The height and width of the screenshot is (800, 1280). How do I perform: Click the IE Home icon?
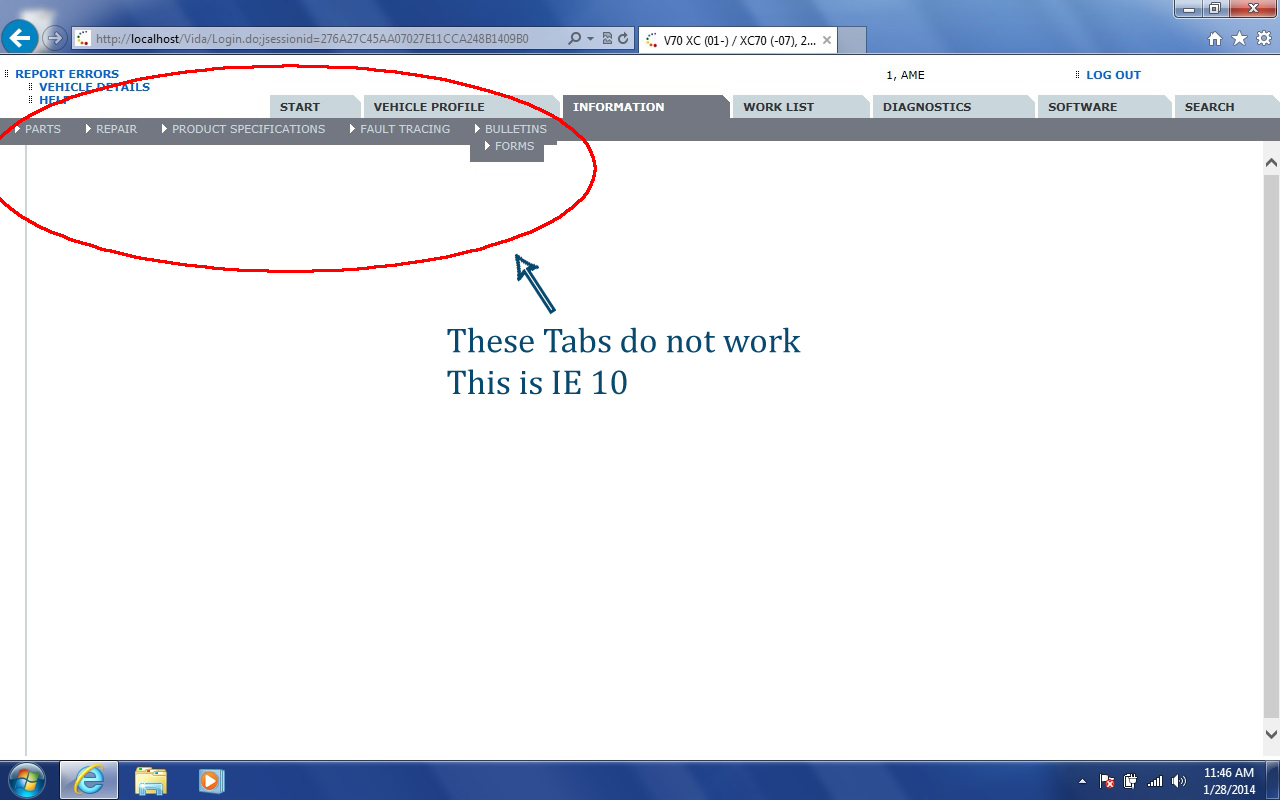[1215, 39]
